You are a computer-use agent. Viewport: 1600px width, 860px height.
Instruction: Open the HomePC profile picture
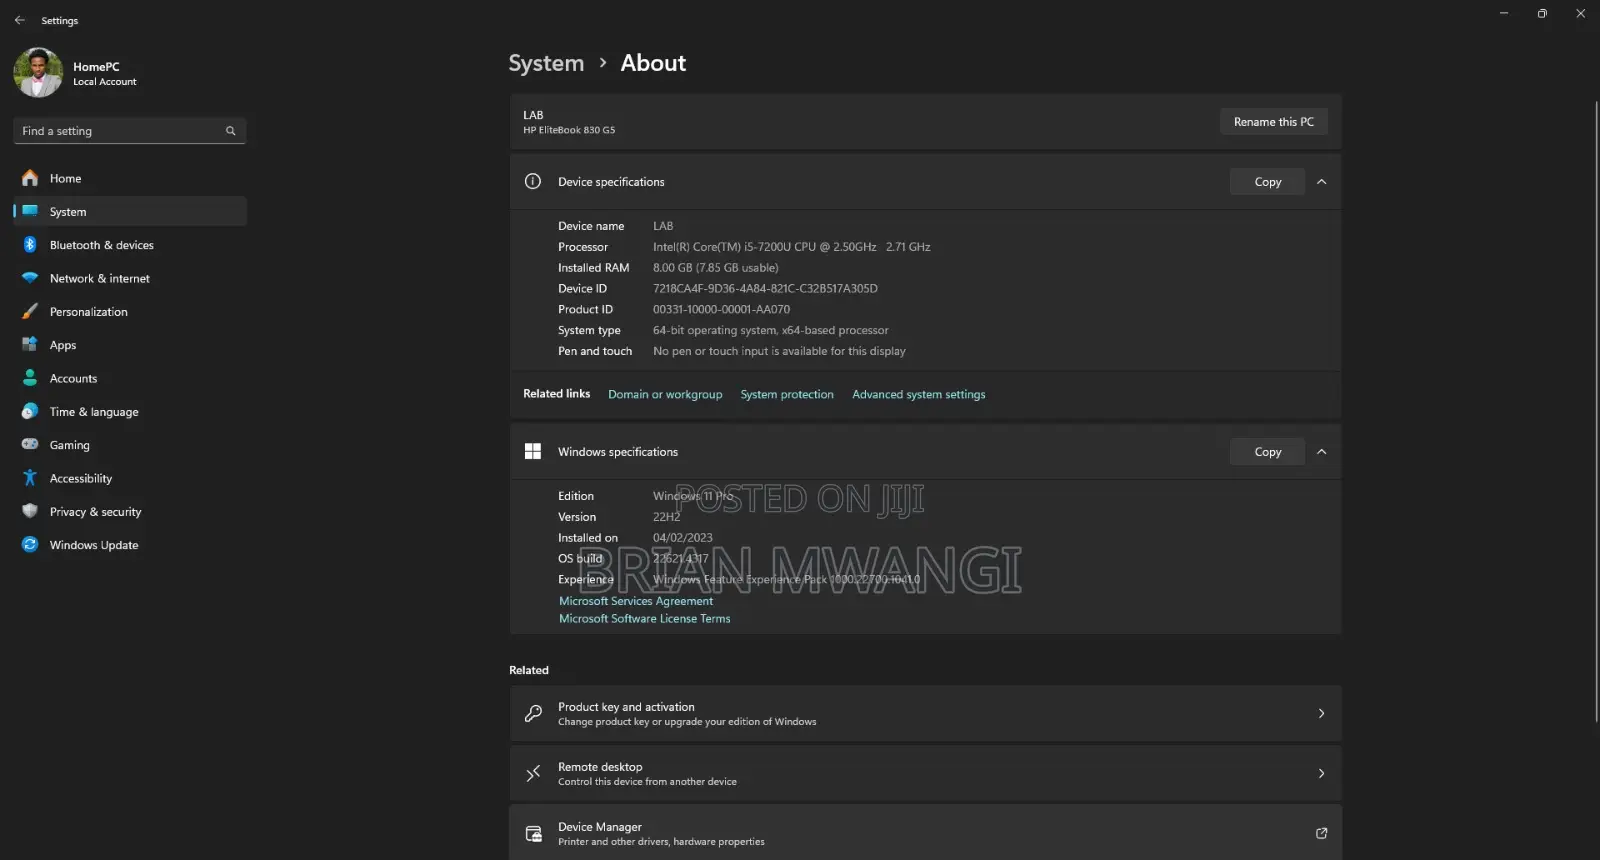[38, 73]
